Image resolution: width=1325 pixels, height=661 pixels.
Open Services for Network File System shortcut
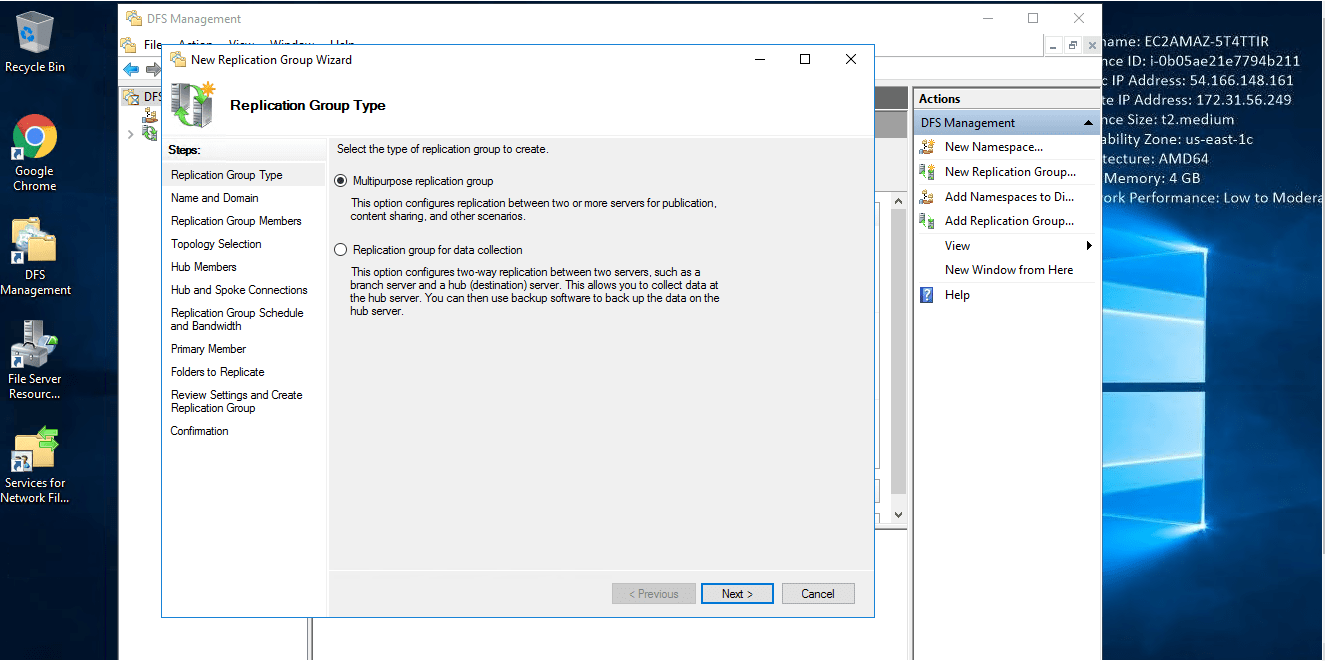click(x=35, y=462)
